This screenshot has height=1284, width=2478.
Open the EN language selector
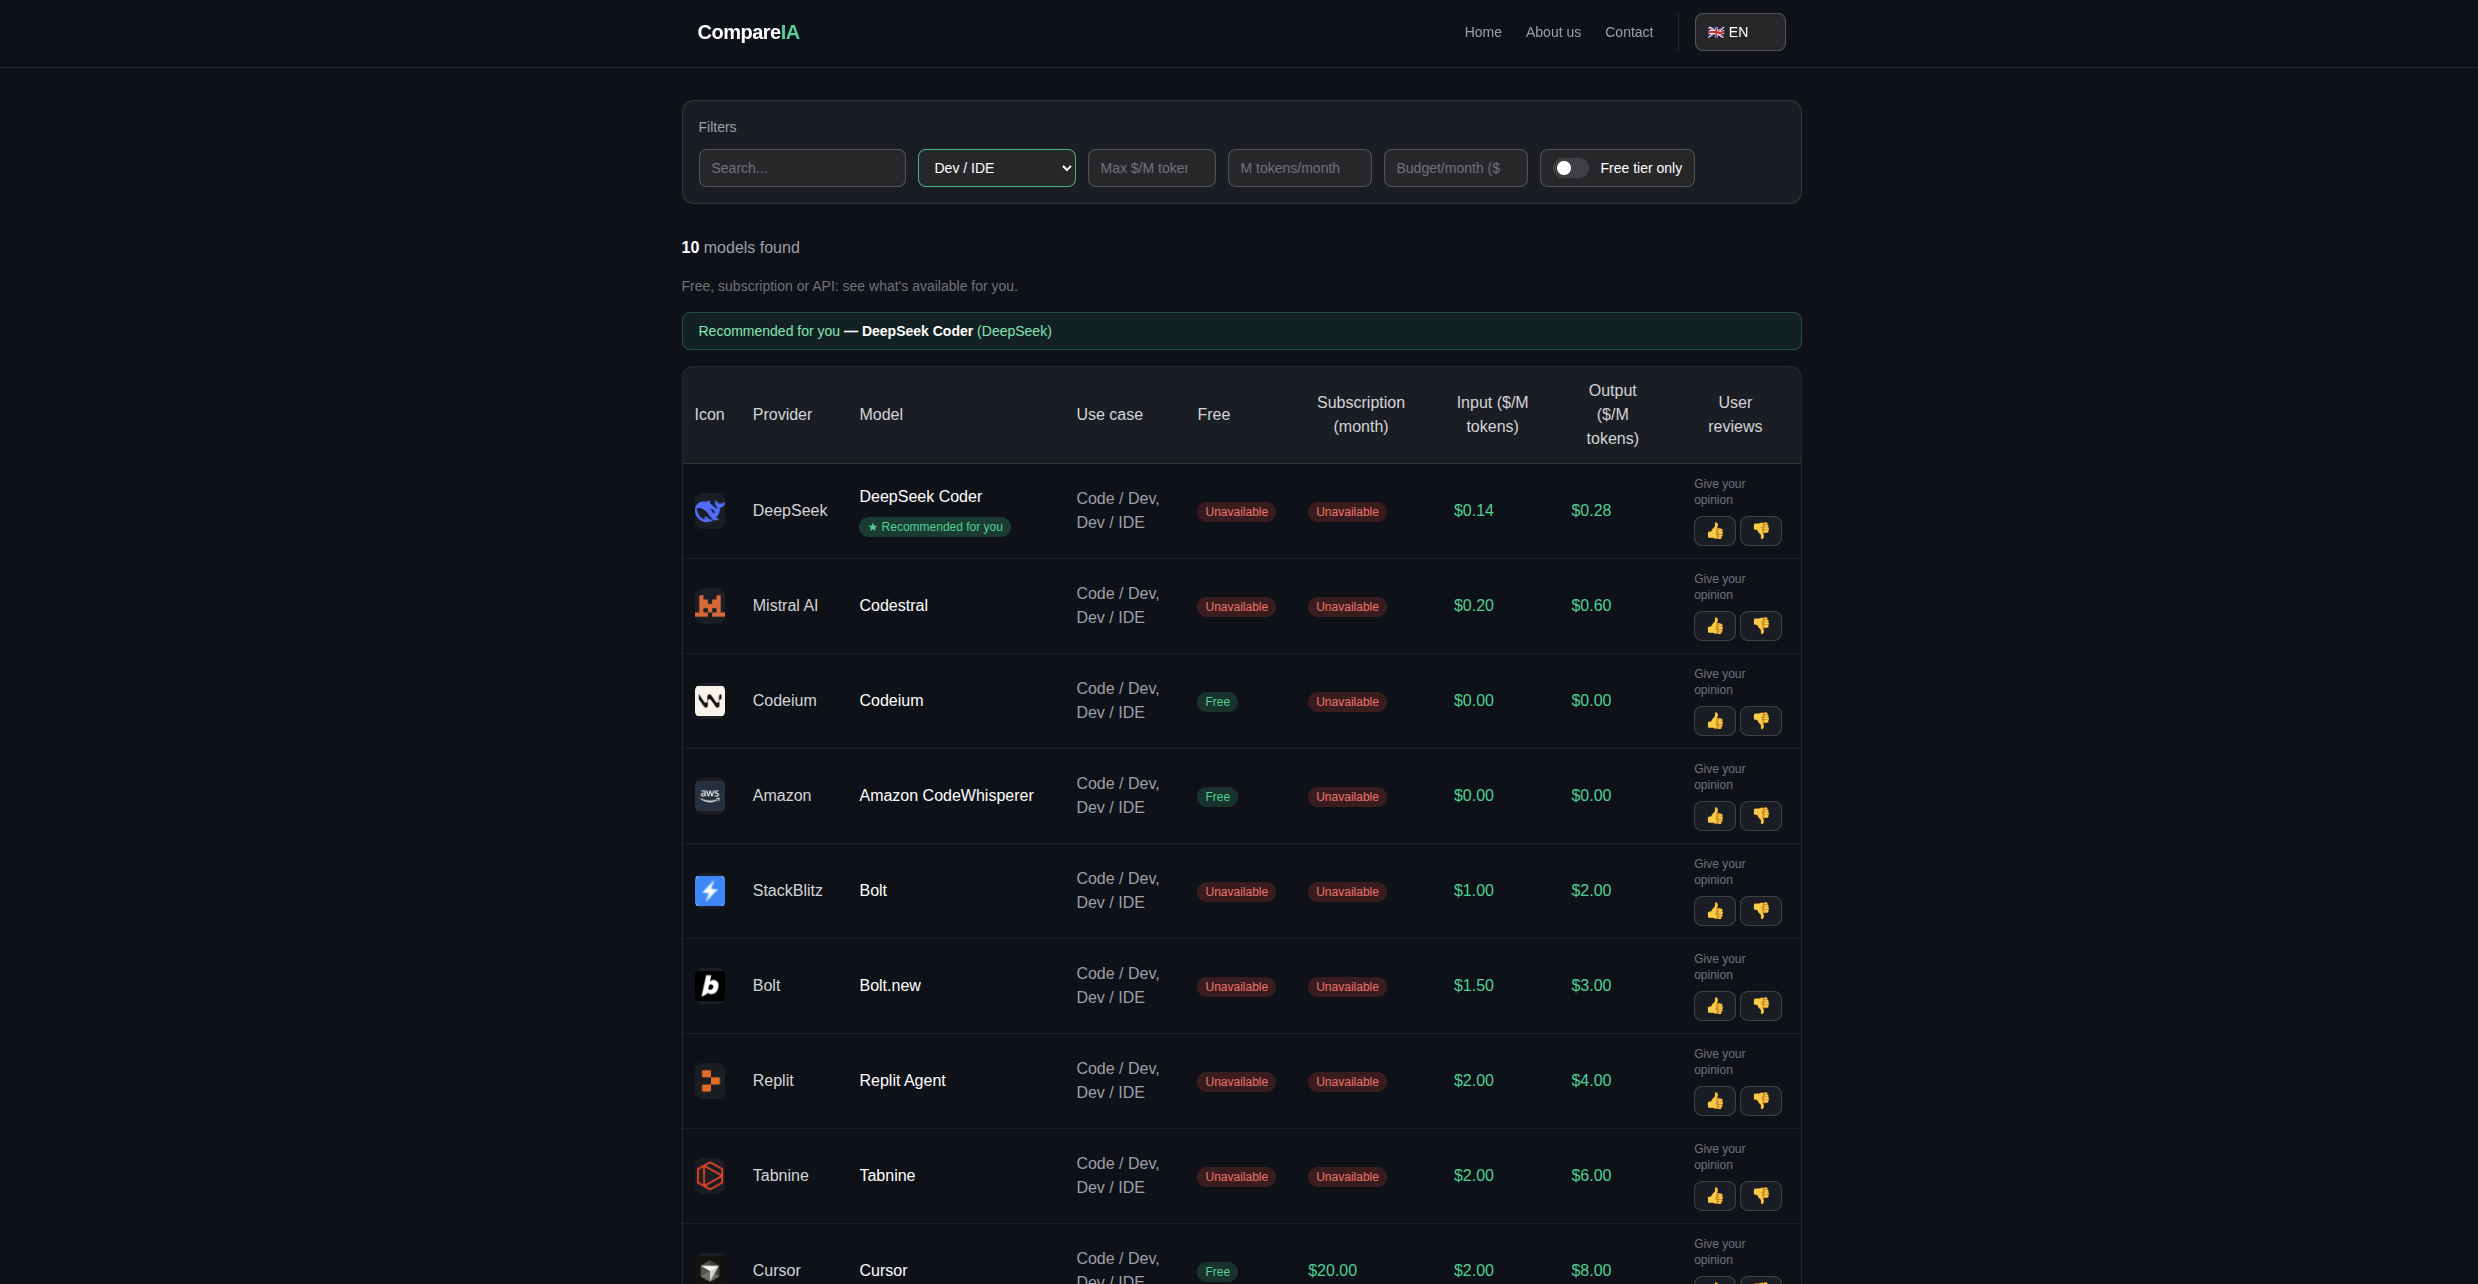click(x=1739, y=31)
